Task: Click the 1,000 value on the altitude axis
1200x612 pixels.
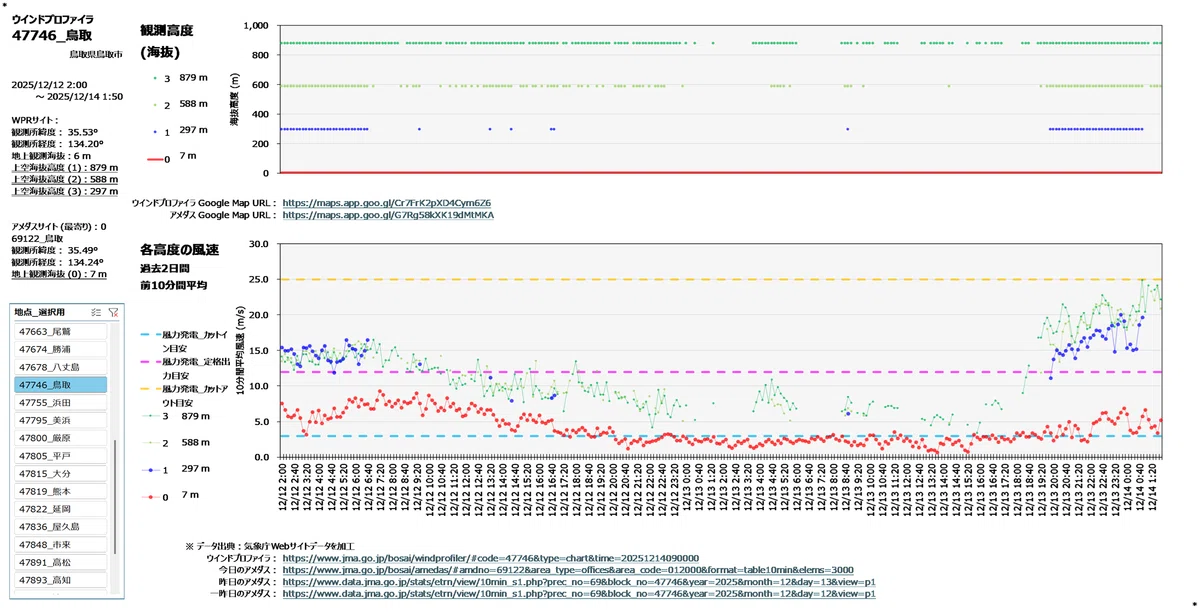Action: [257, 25]
